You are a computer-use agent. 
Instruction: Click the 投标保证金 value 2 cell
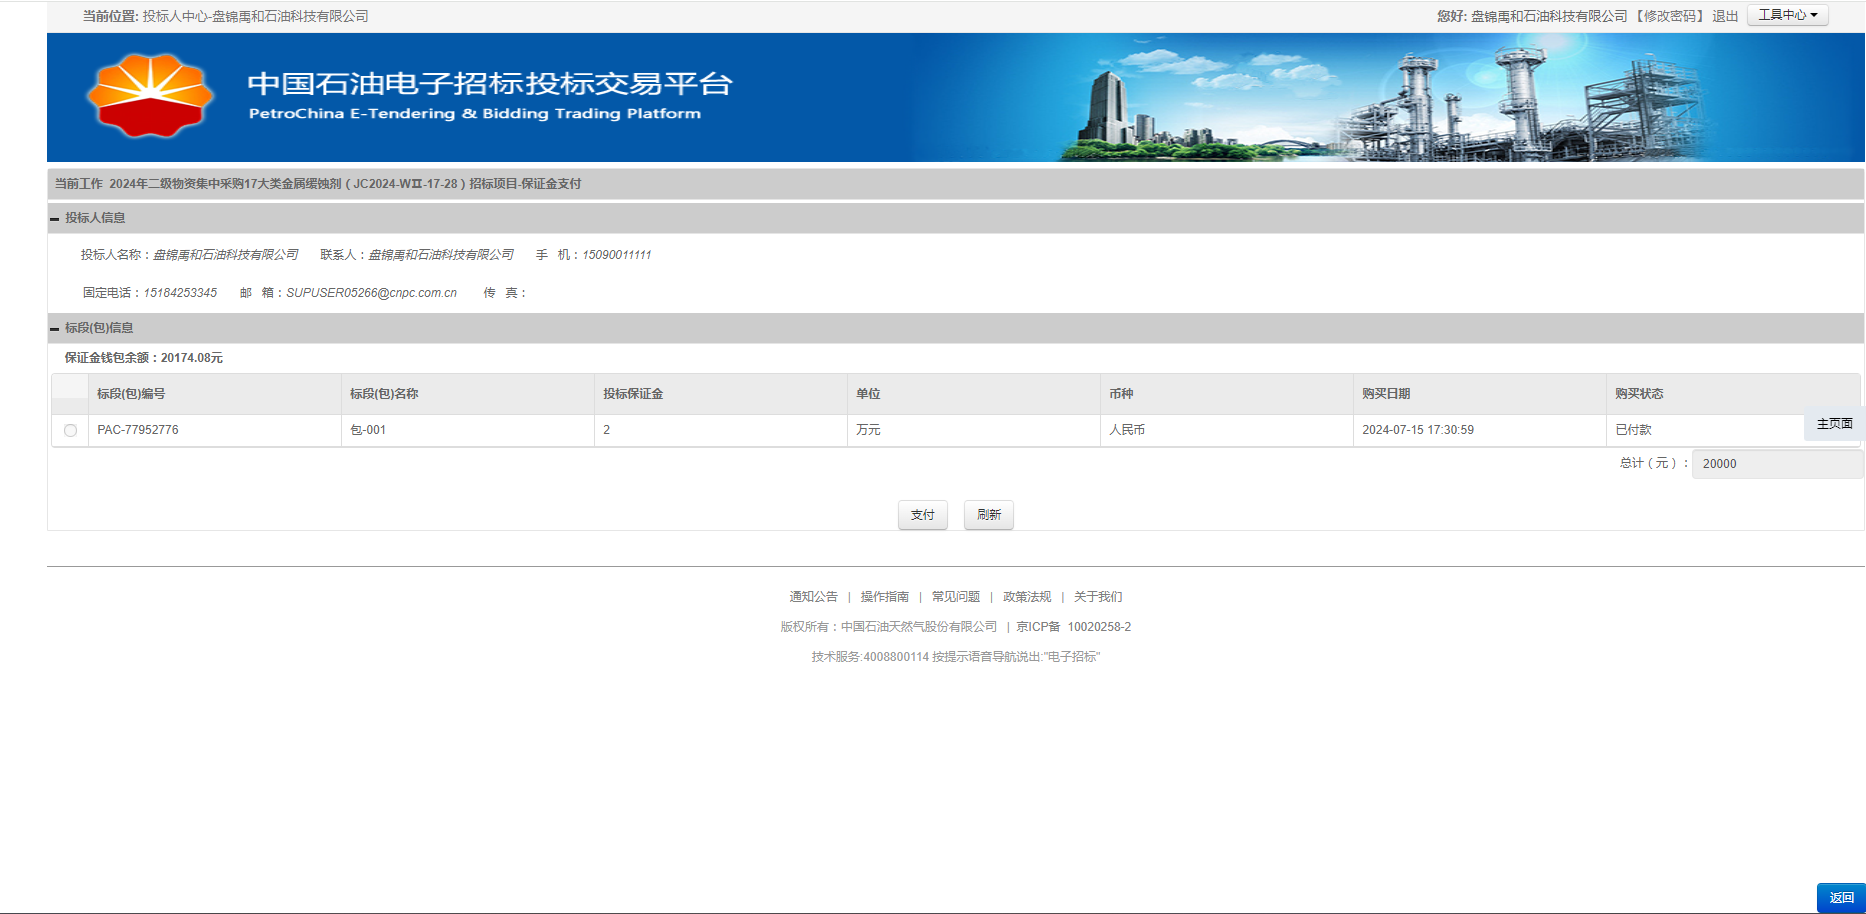pos(721,430)
